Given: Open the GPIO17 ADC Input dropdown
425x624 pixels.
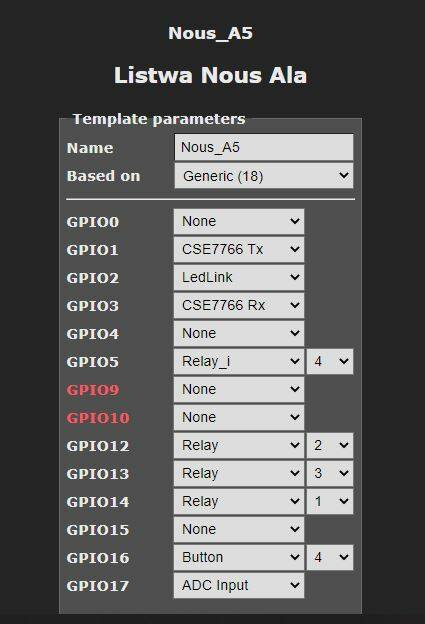Looking at the screenshot, I should [x=239, y=585].
